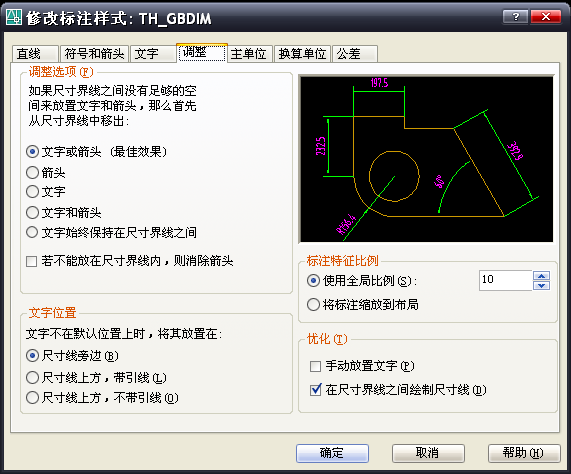Go to the 文字 tab

(153, 54)
